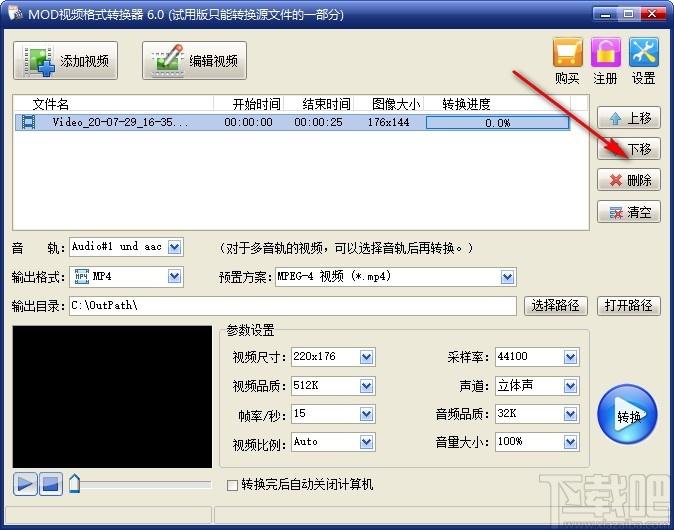
Task: Open the 输出格式 MP4 dropdown
Action: click(x=175, y=276)
